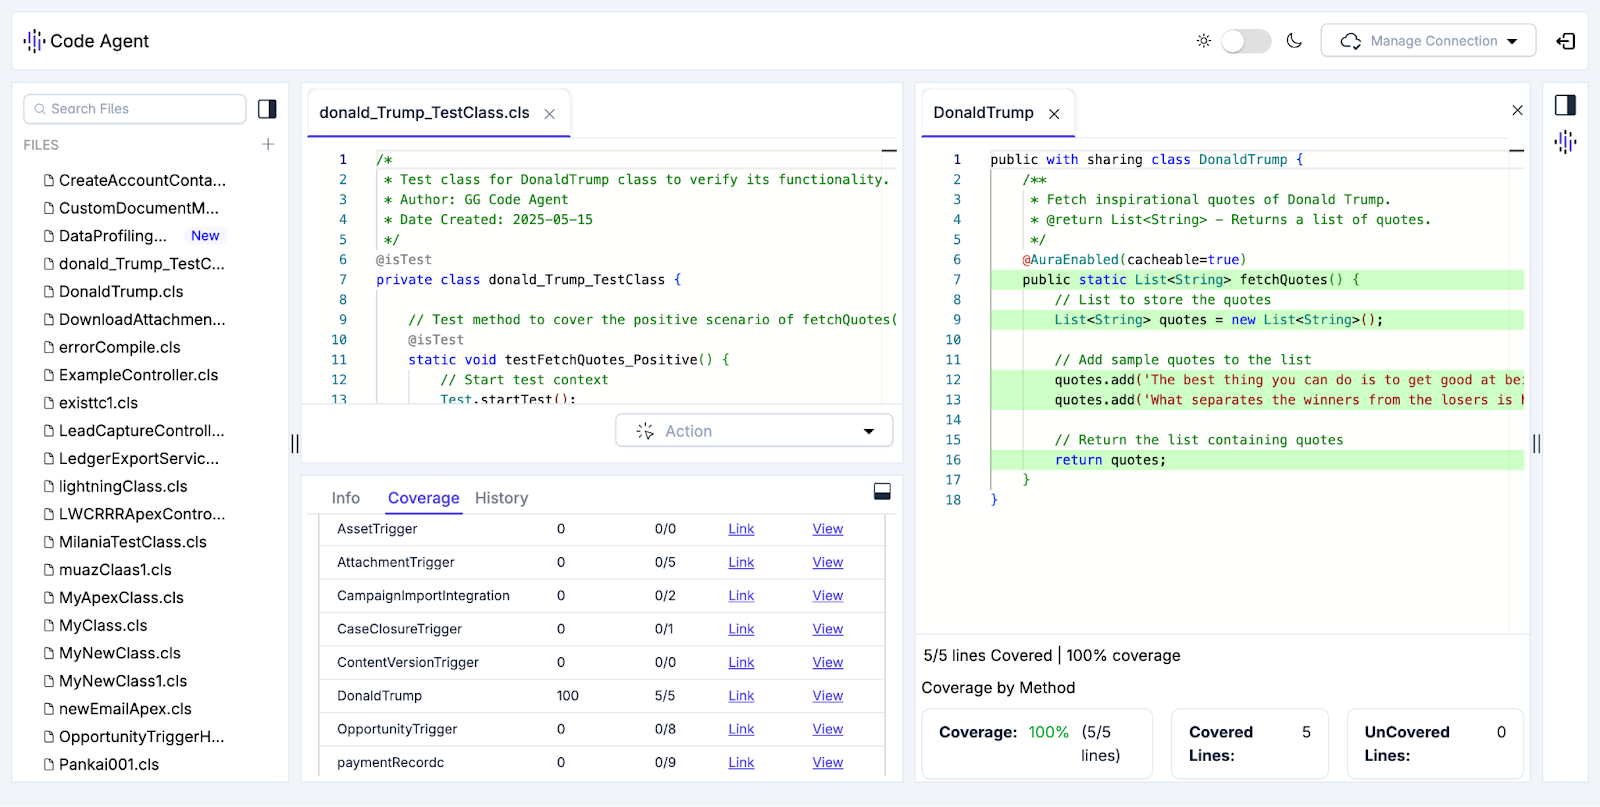The height and width of the screenshot is (807, 1600).
Task: Click View for ContentVersionTrigger row
Action: [828, 662]
